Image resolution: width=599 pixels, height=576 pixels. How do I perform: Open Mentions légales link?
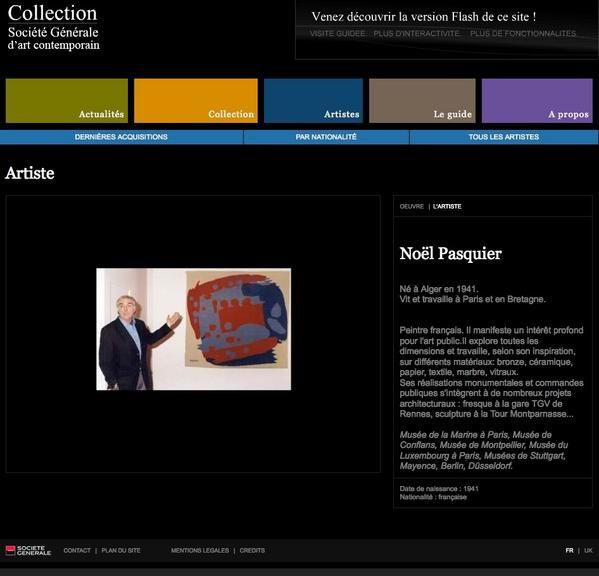point(200,550)
